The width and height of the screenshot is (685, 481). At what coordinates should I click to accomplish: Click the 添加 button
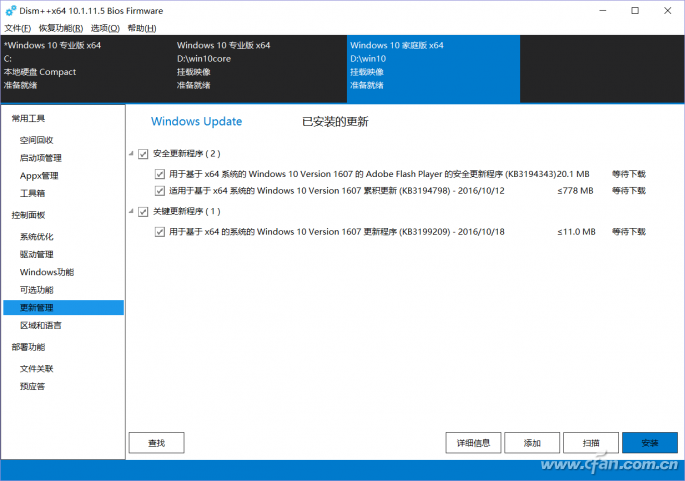coord(532,443)
